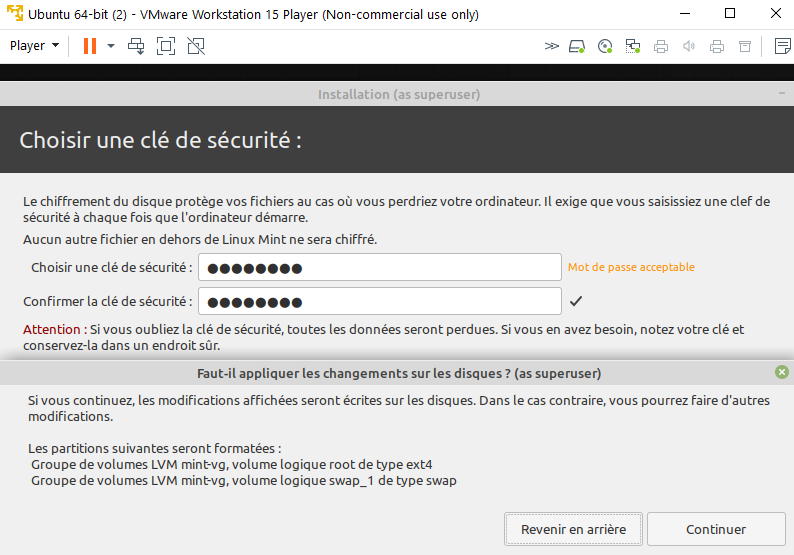The height and width of the screenshot is (555, 794).
Task: Click the network adapter device icon
Action: pyautogui.click(x=632, y=47)
